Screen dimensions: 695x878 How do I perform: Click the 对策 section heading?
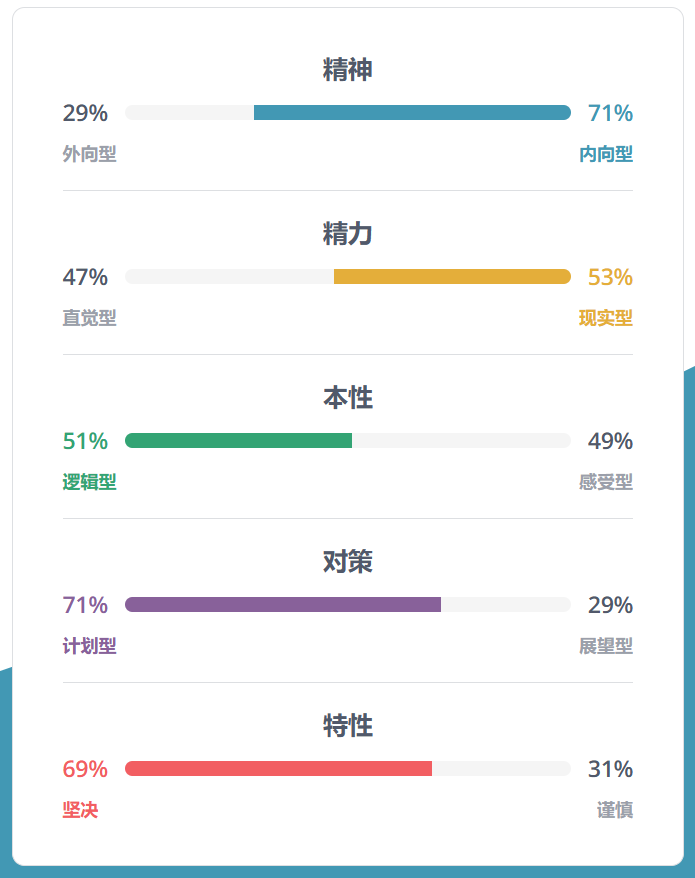point(348,562)
